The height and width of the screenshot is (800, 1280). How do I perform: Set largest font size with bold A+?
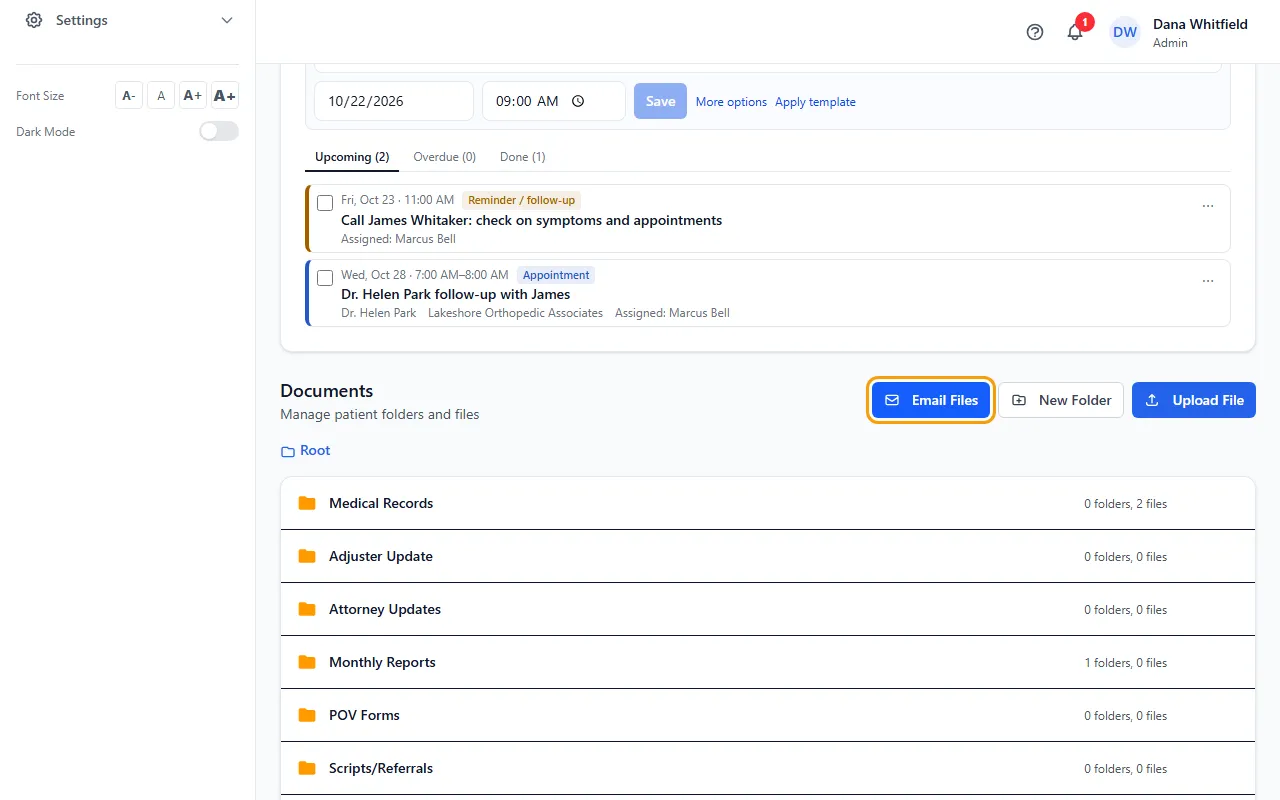coord(225,95)
